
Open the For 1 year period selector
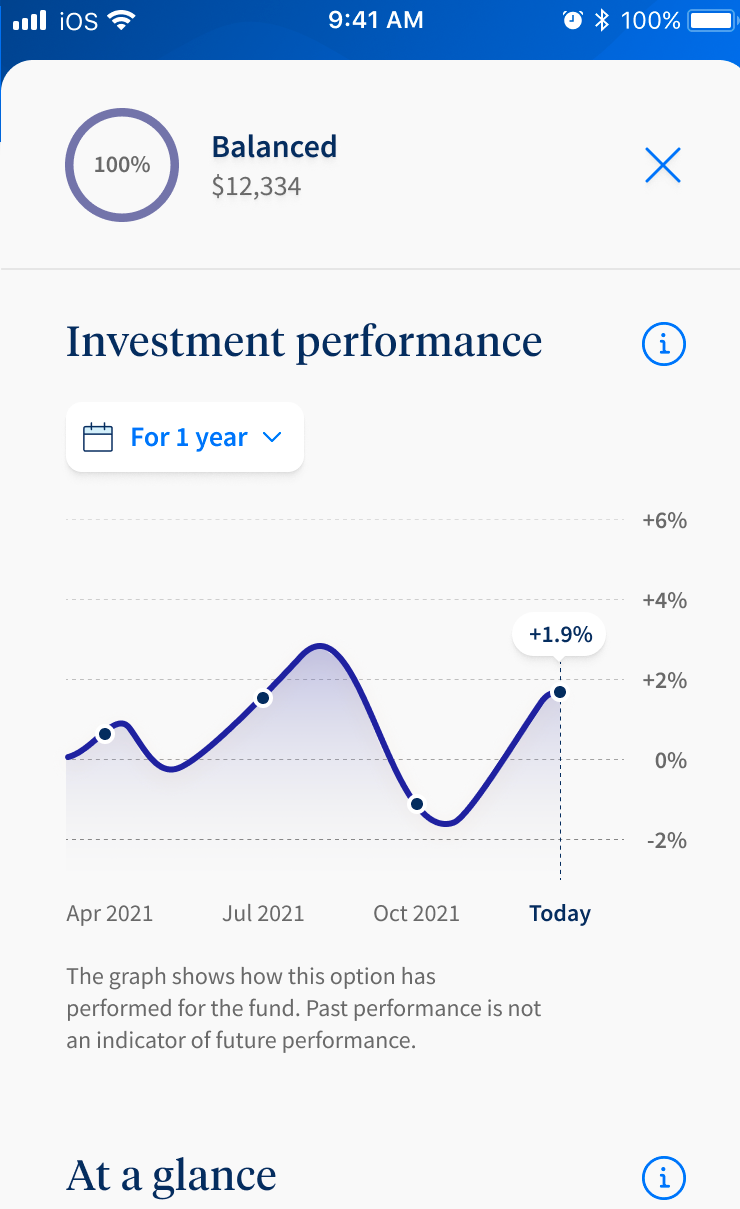pyautogui.click(x=185, y=438)
